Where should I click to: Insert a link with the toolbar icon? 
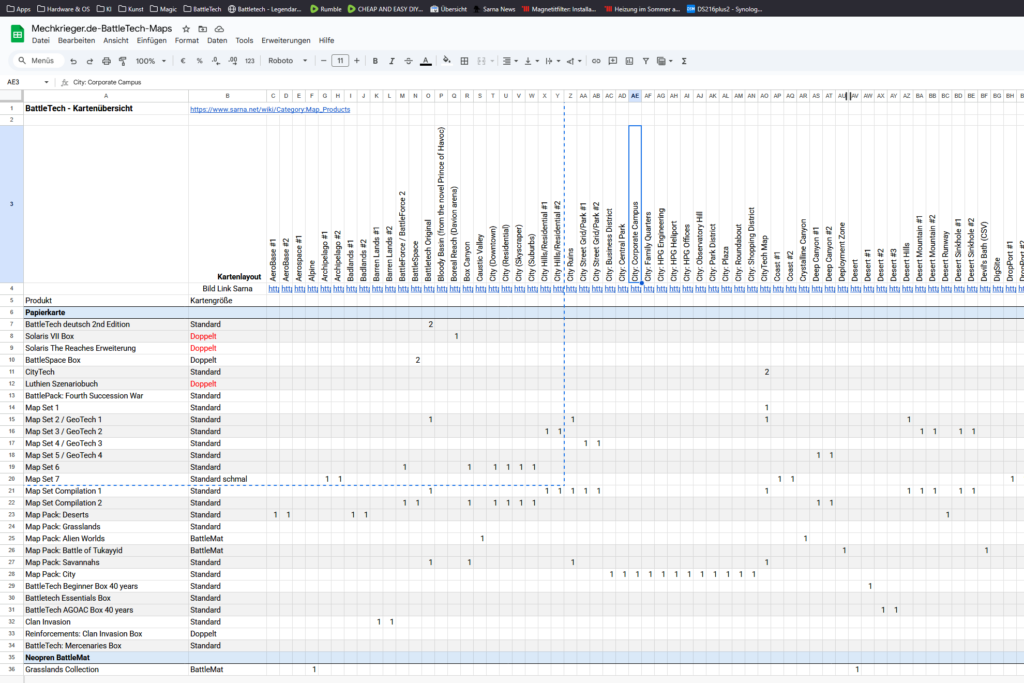(596, 61)
